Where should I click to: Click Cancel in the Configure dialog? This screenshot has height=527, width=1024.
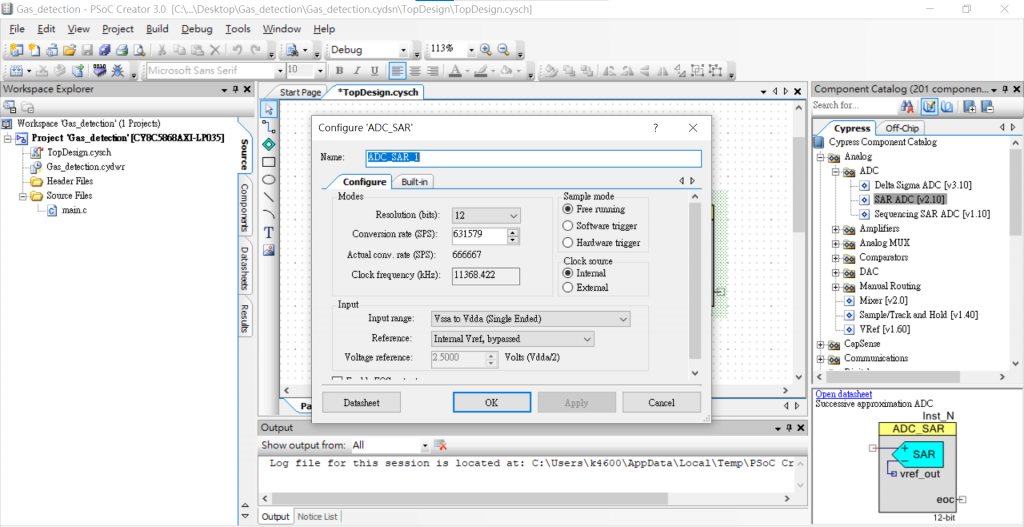click(x=662, y=403)
